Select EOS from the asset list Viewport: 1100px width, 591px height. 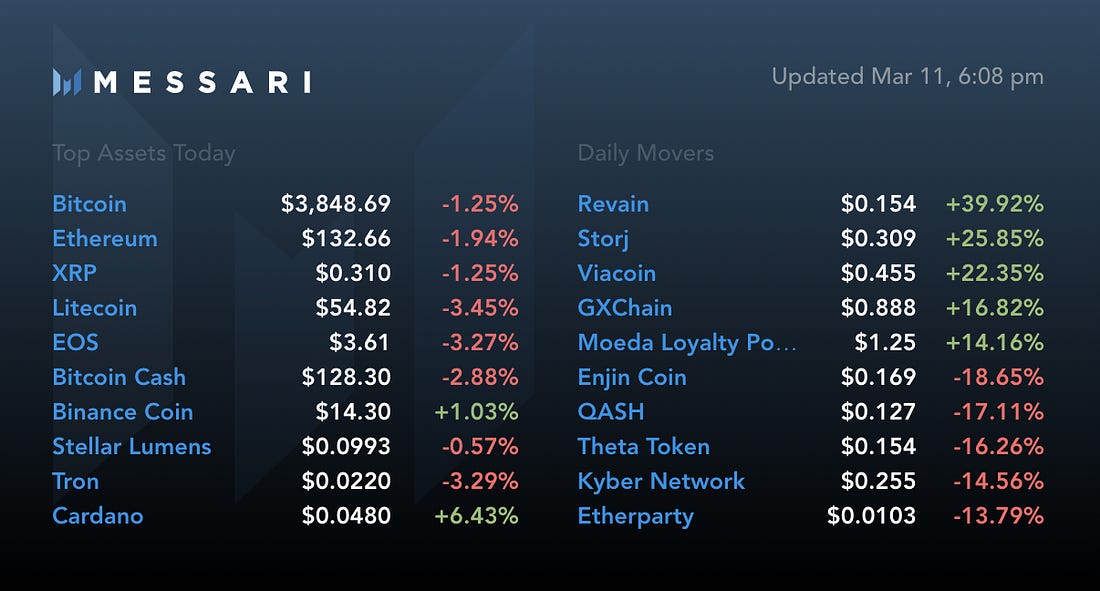76,343
